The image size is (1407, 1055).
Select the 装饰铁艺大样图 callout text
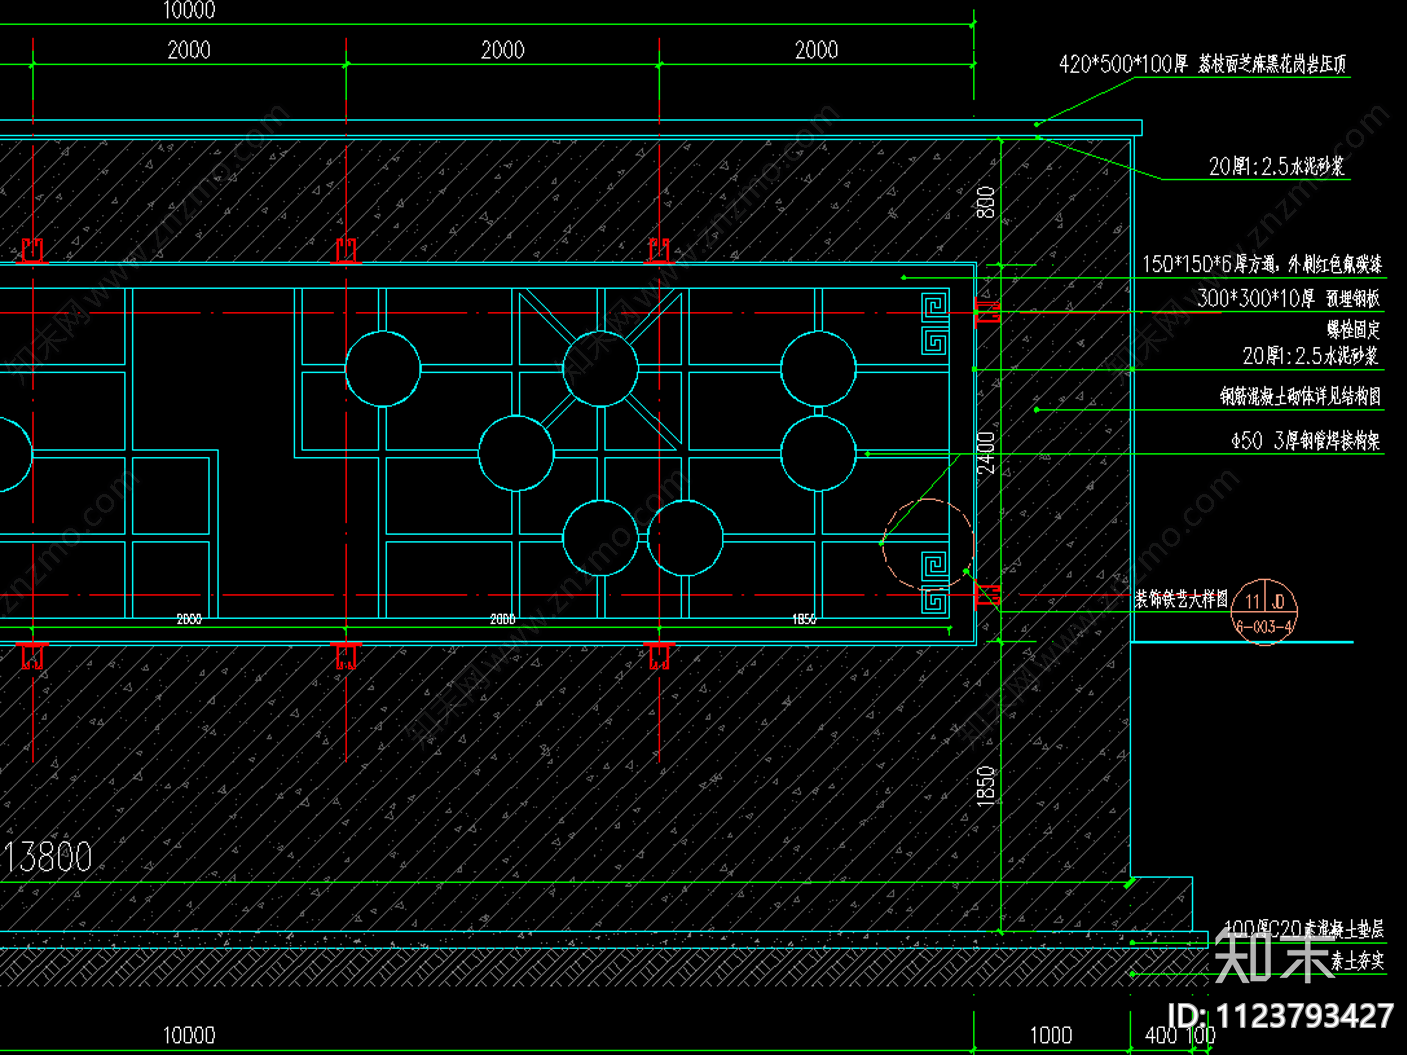point(1181,599)
